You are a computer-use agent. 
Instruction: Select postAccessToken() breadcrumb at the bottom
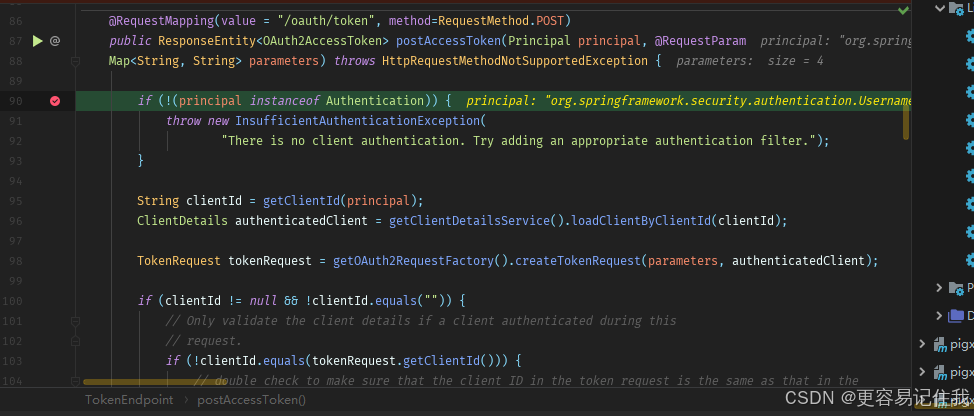tap(252, 400)
